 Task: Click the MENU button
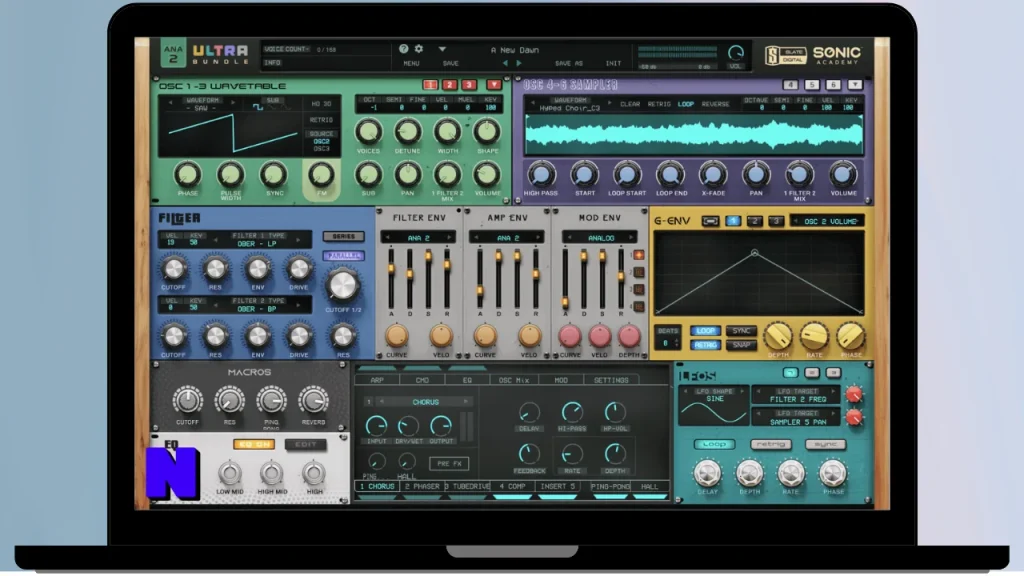coord(411,63)
